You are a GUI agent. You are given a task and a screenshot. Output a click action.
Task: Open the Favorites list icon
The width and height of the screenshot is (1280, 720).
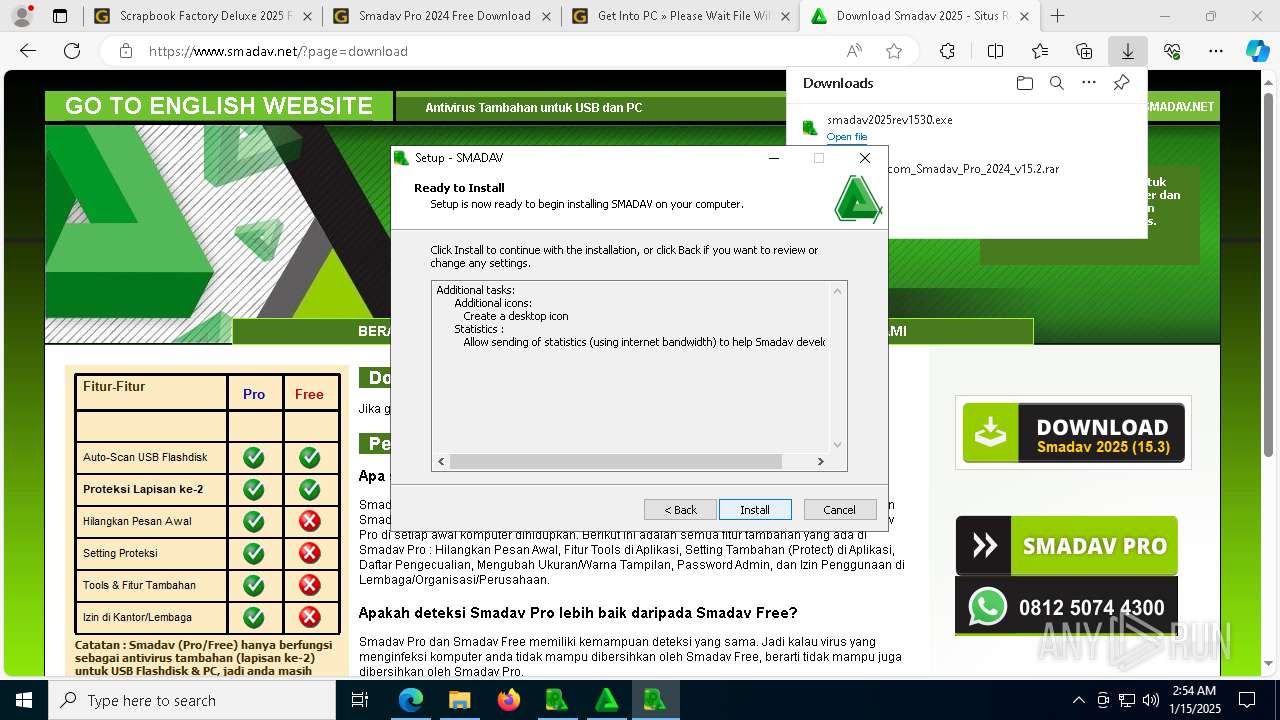pyautogui.click(x=1040, y=51)
